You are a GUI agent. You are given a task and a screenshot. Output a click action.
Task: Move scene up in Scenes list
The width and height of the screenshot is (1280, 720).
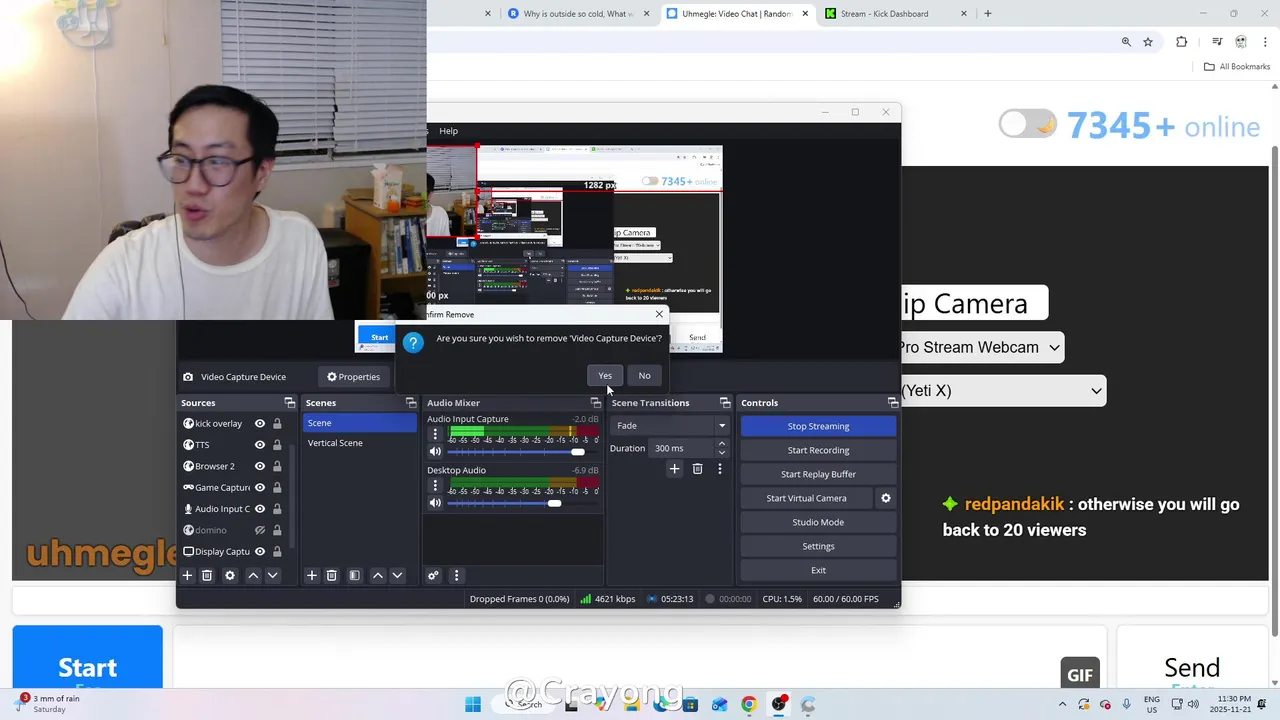(x=378, y=575)
